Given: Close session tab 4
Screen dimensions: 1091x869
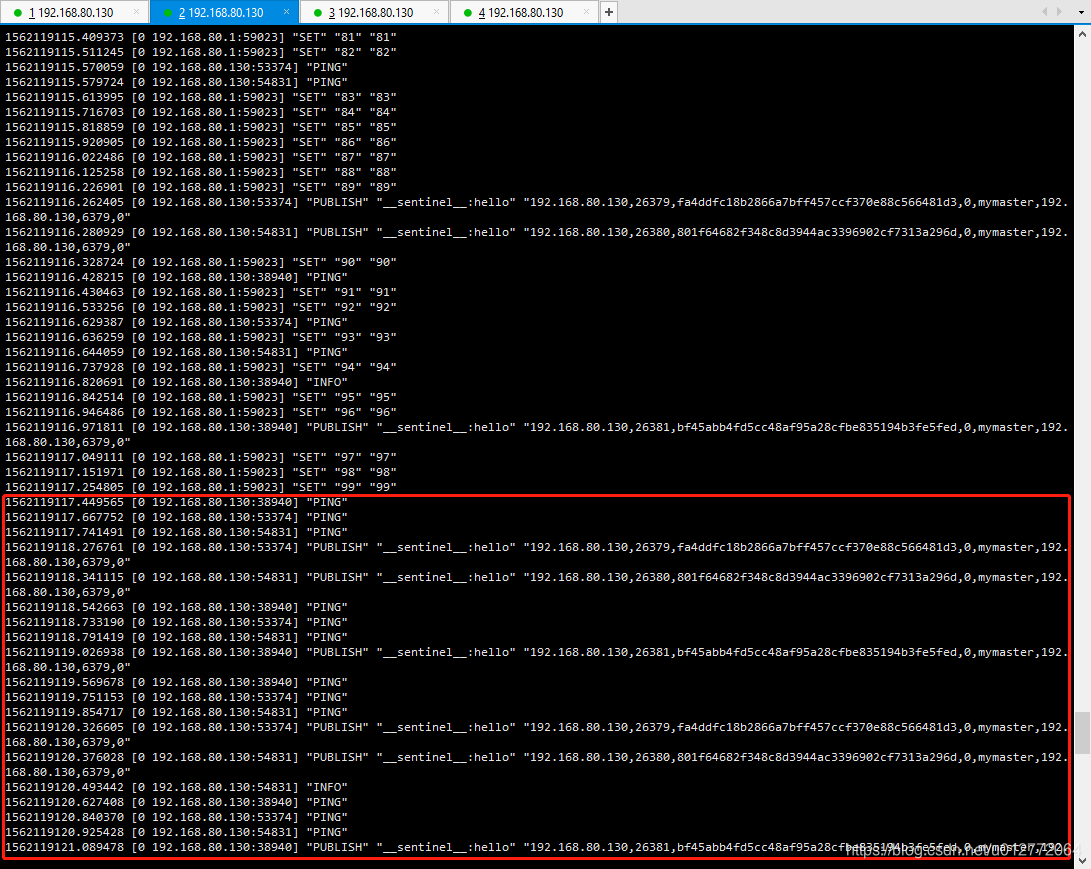Looking at the screenshot, I should (x=587, y=12).
